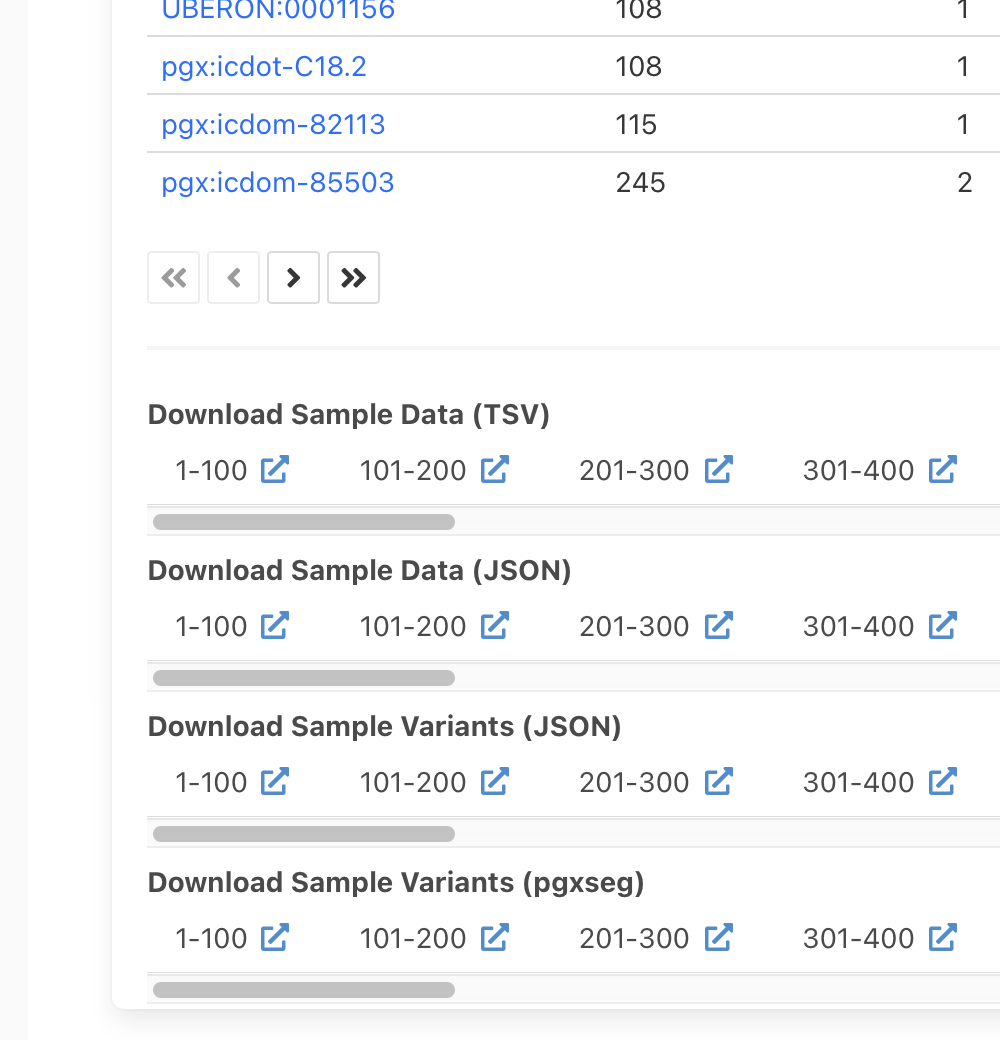Click the TSV download list horizontal scrollbar

click(x=304, y=522)
